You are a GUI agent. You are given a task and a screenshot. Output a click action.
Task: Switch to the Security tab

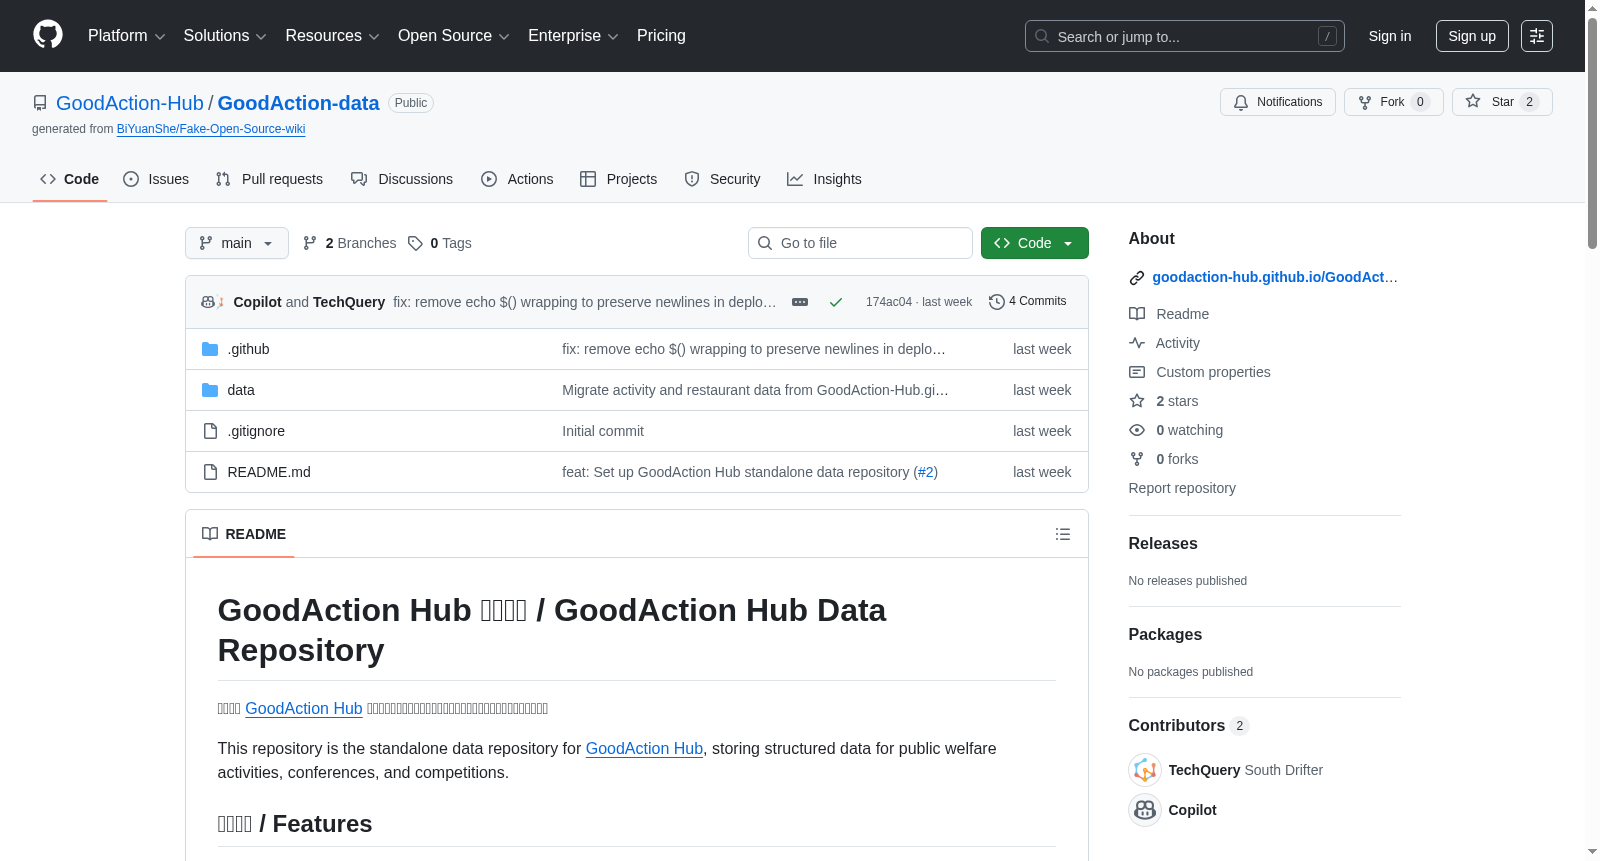tap(722, 179)
